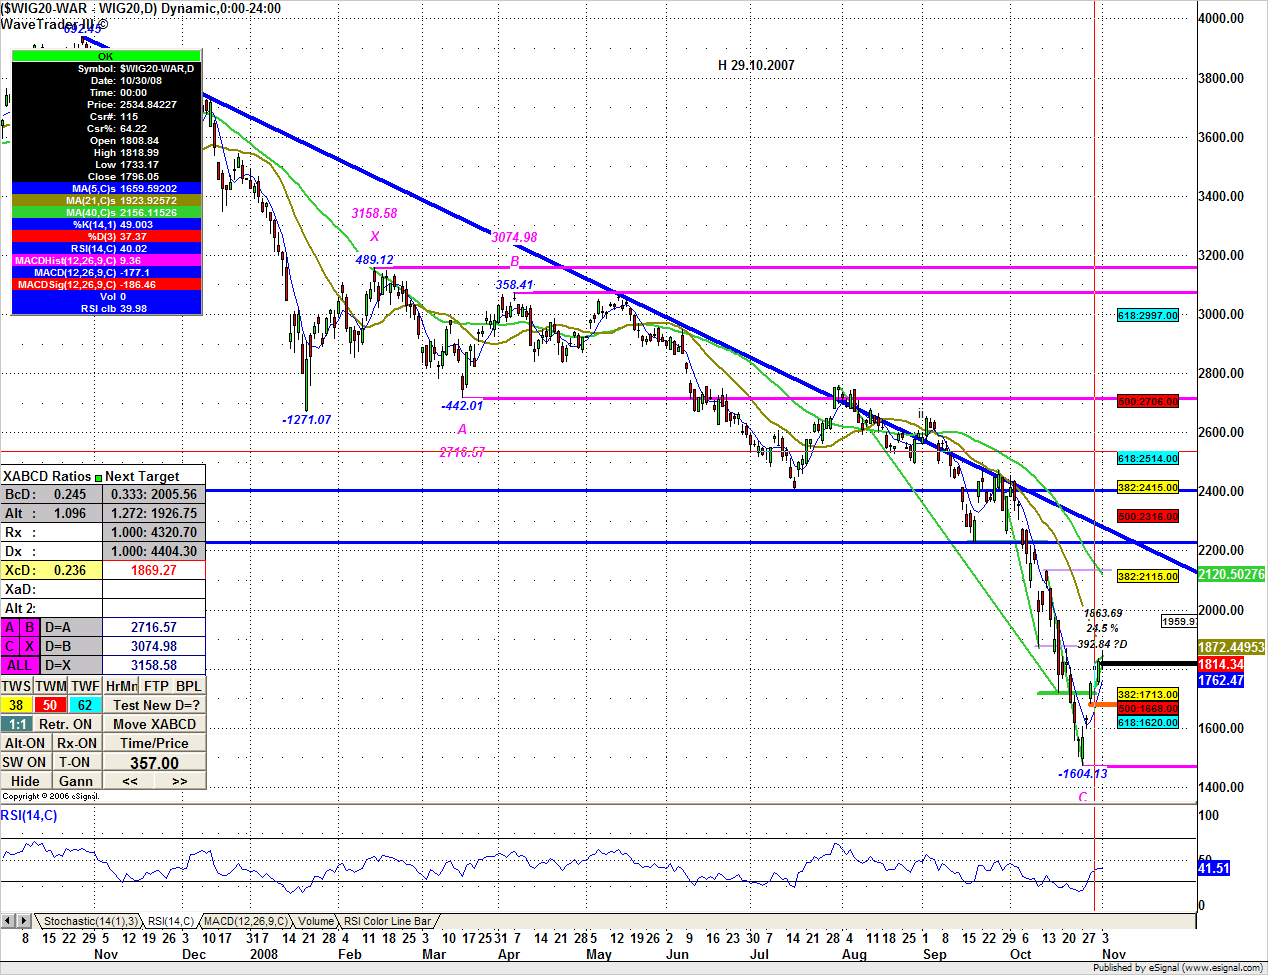1268x975 pixels.
Task: Toggle the SW ON switch
Action: (x=24, y=762)
